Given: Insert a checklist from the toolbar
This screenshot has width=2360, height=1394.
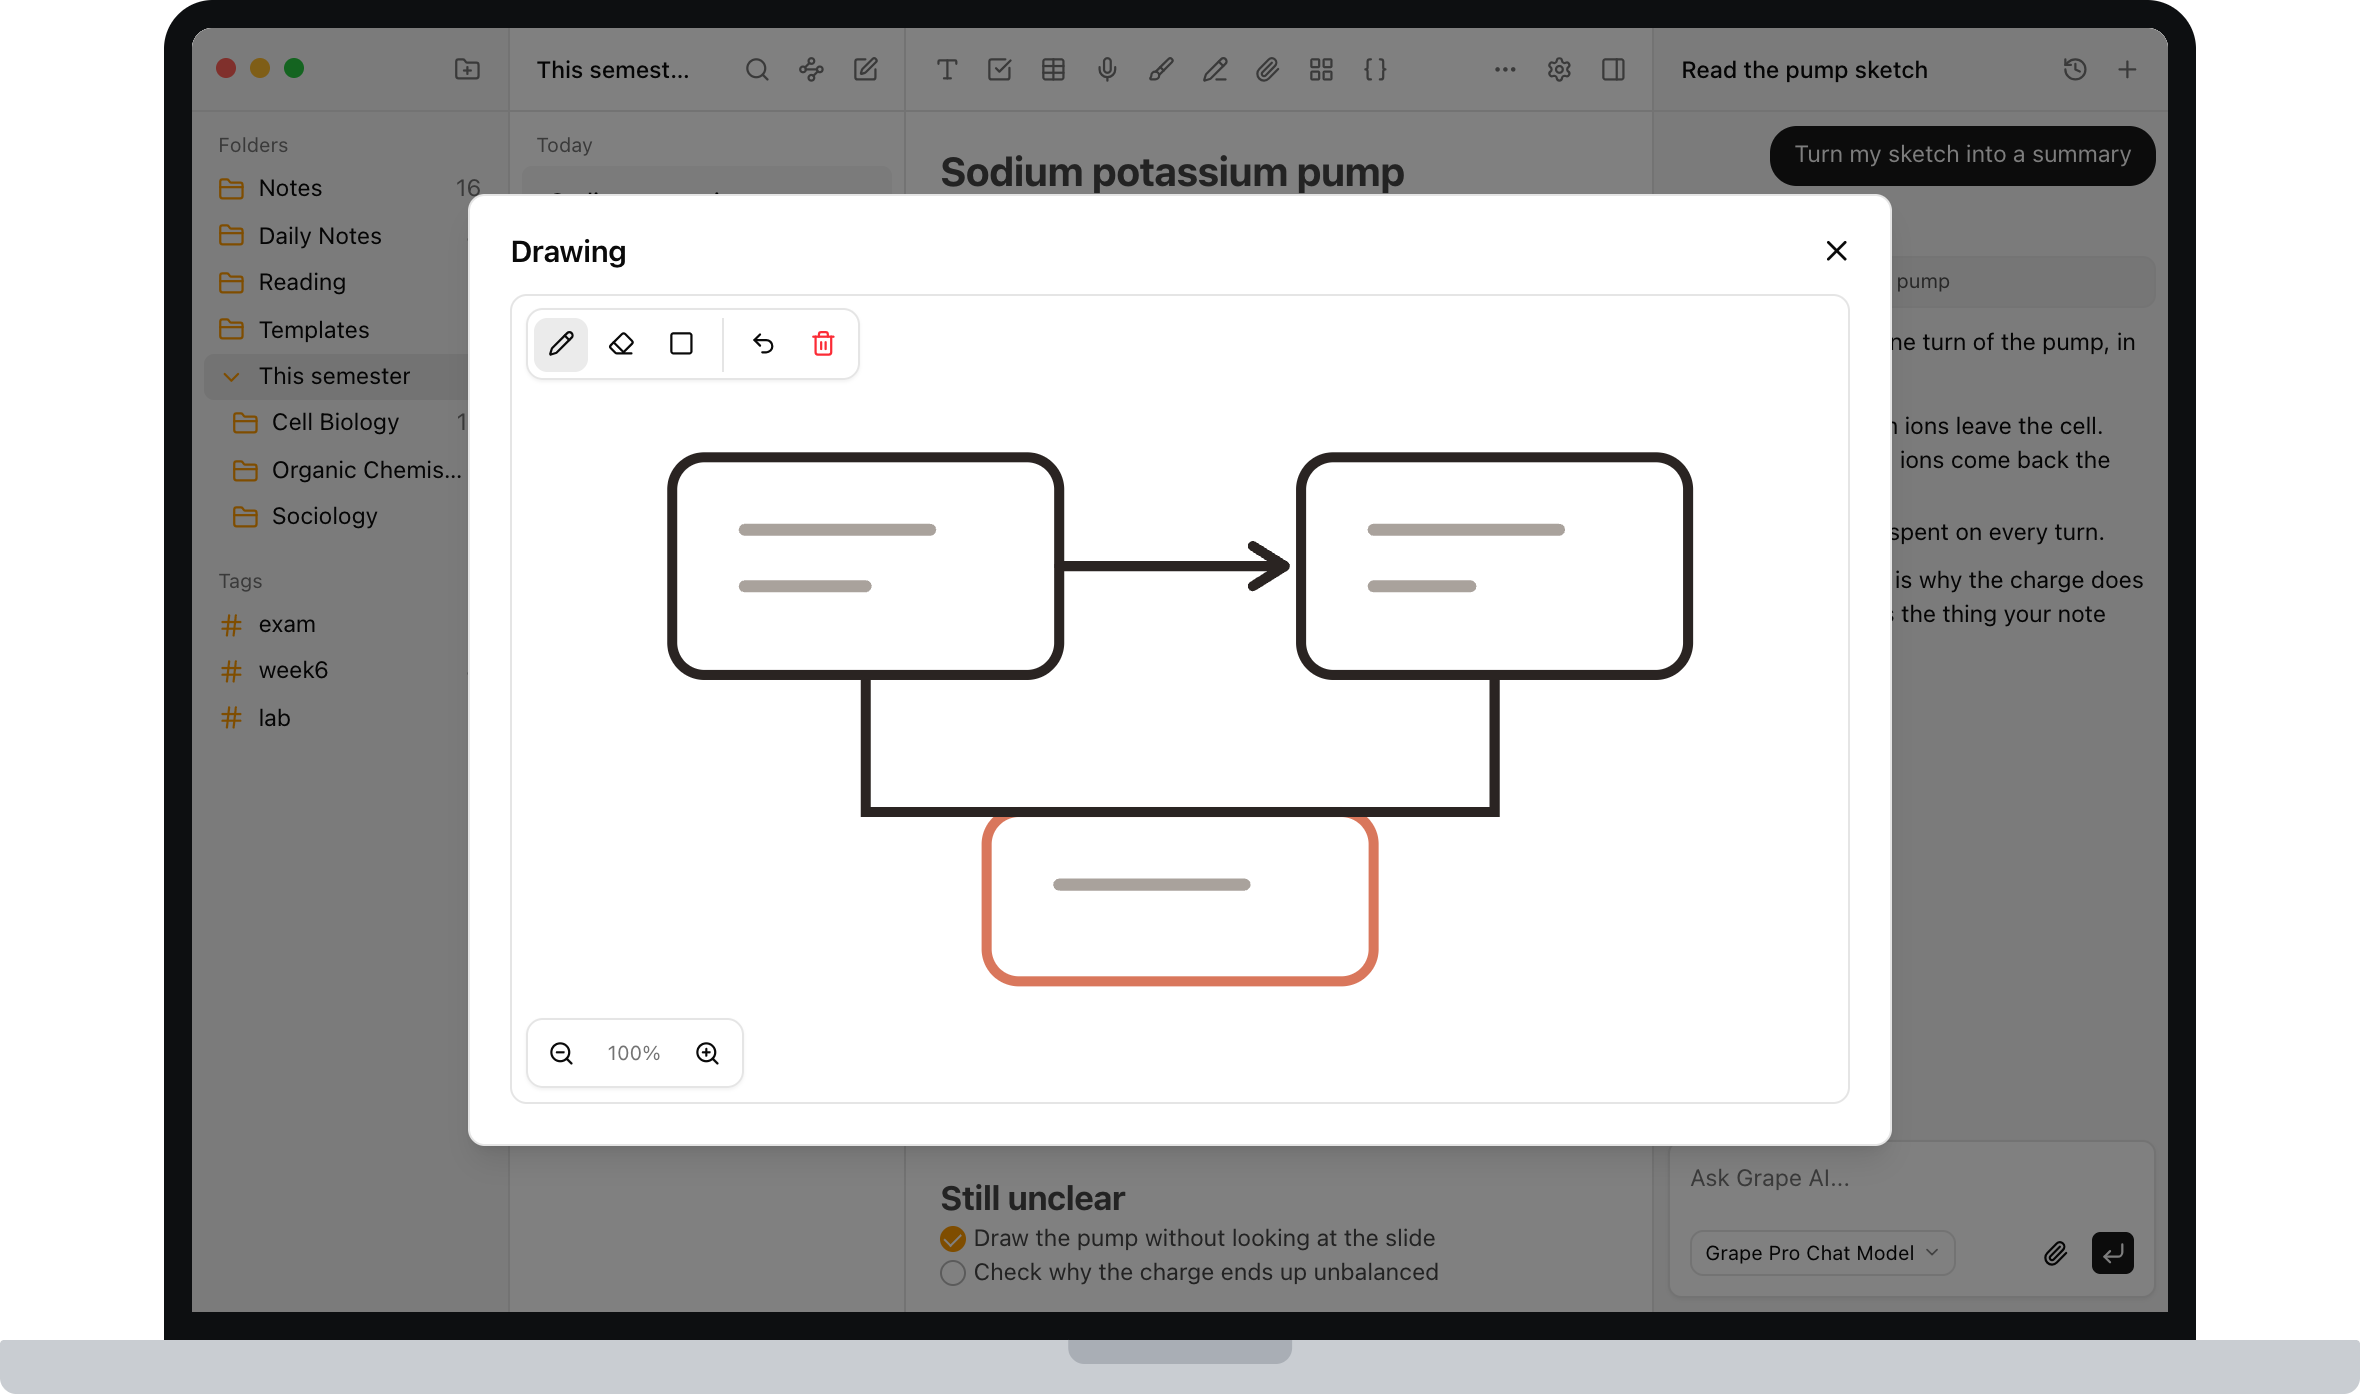Looking at the screenshot, I should coord(999,69).
